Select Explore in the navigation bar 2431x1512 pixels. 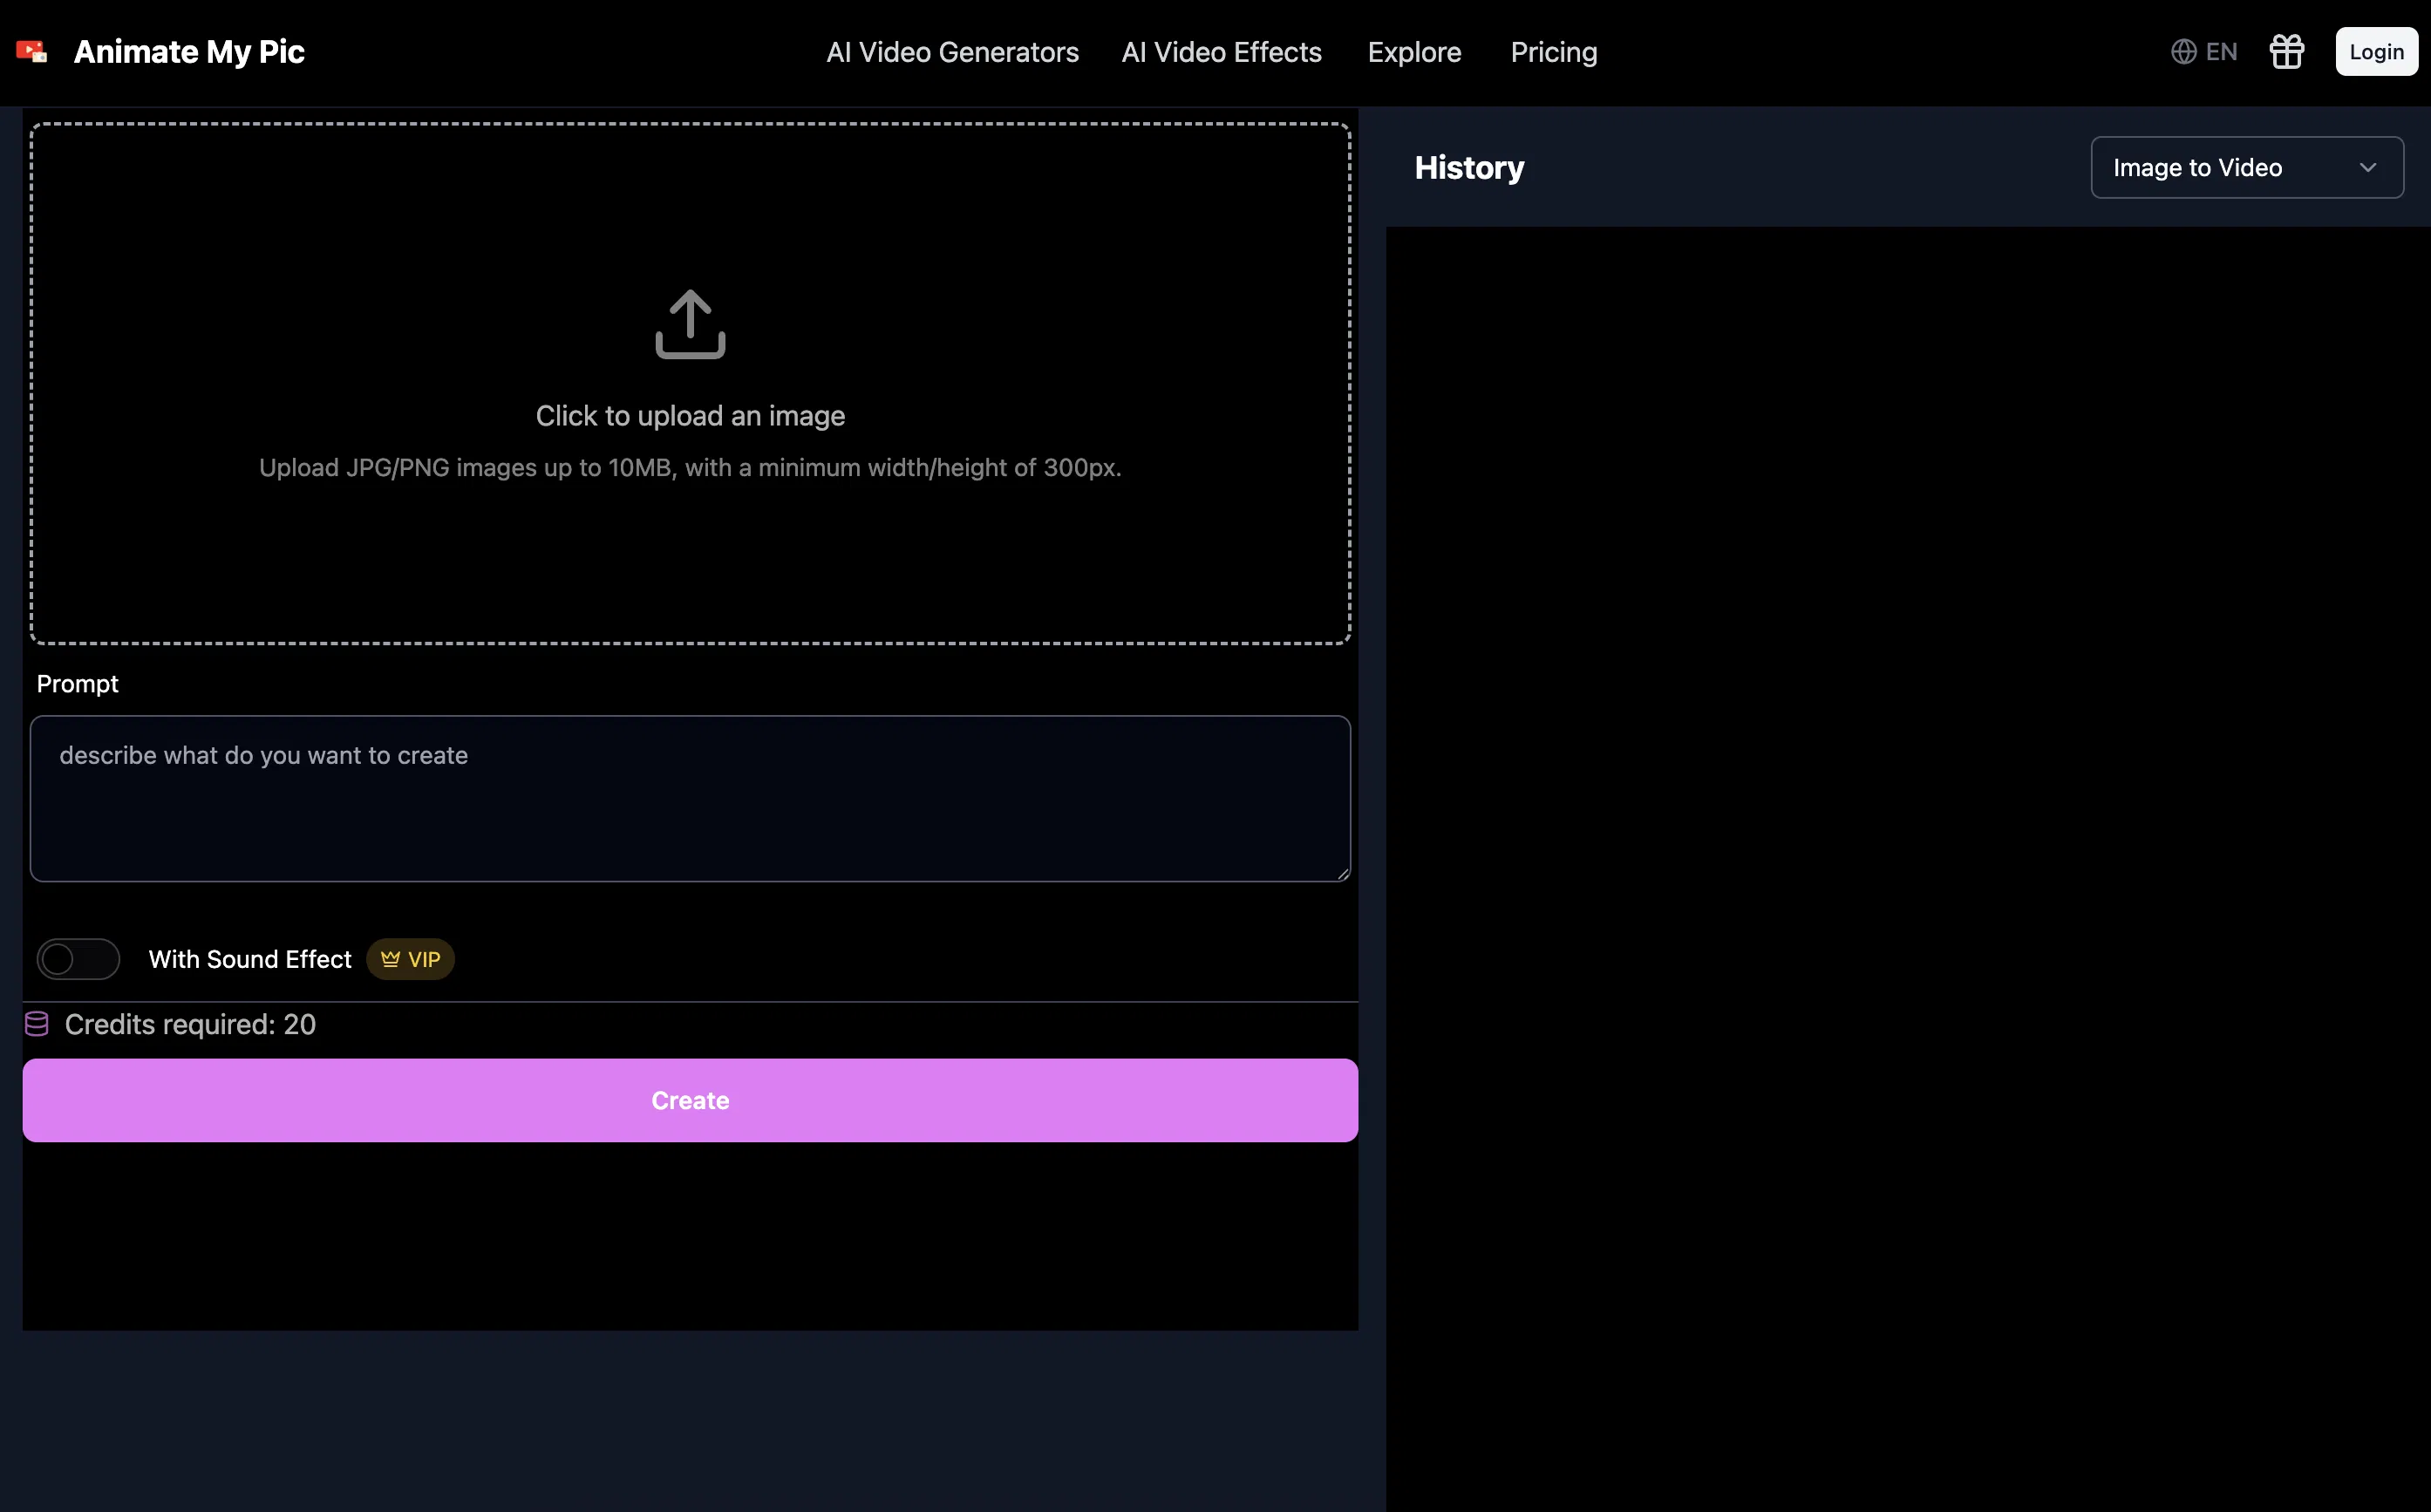(1413, 51)
